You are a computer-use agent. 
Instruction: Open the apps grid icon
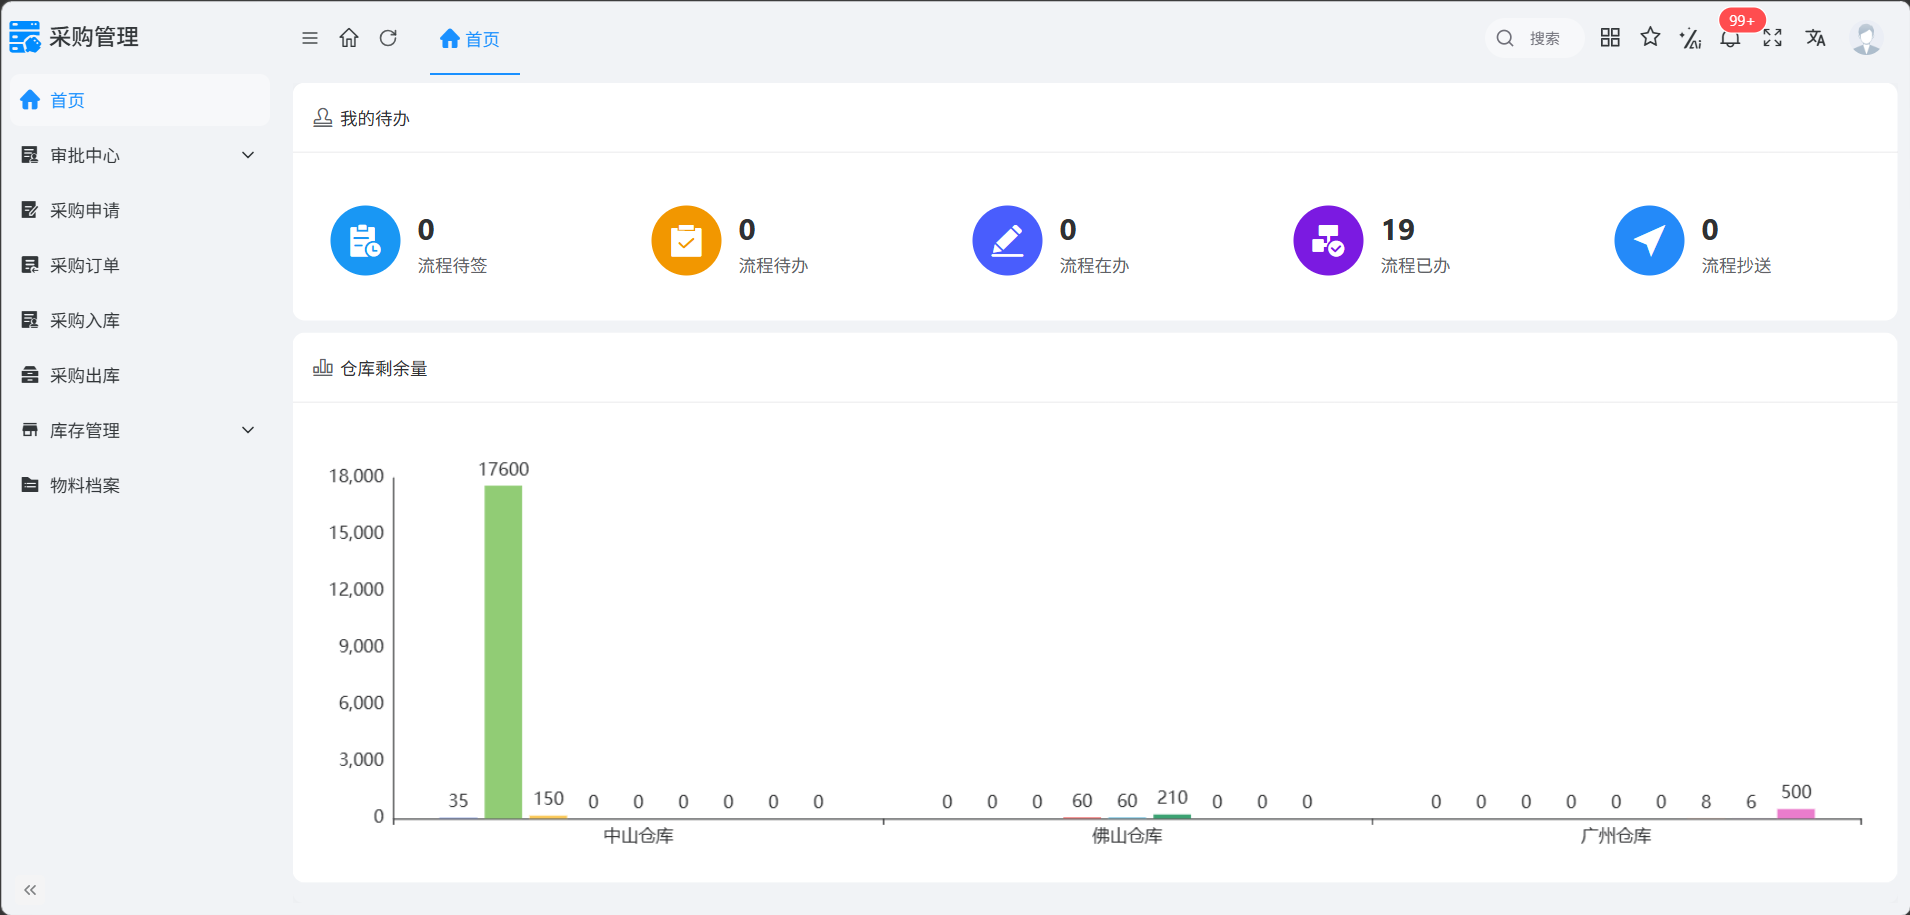click(1610, 38)
